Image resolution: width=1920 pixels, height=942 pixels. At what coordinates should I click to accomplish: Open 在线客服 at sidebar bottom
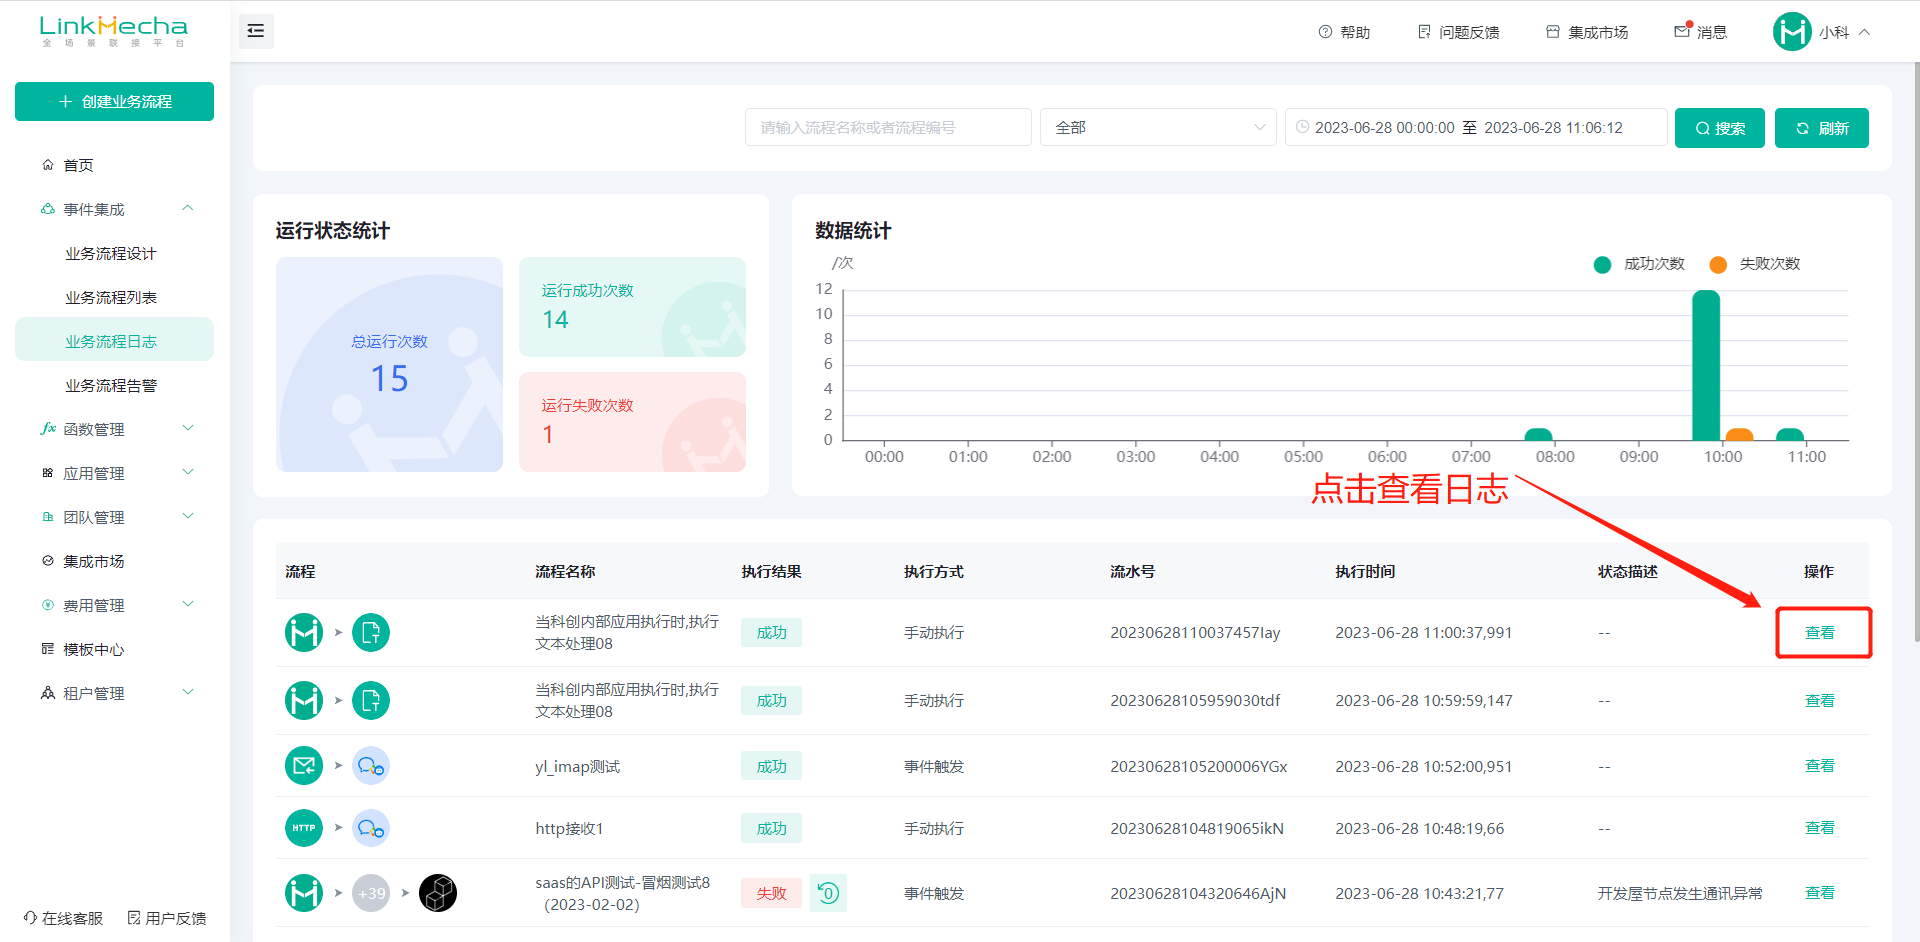pos(63,918)
